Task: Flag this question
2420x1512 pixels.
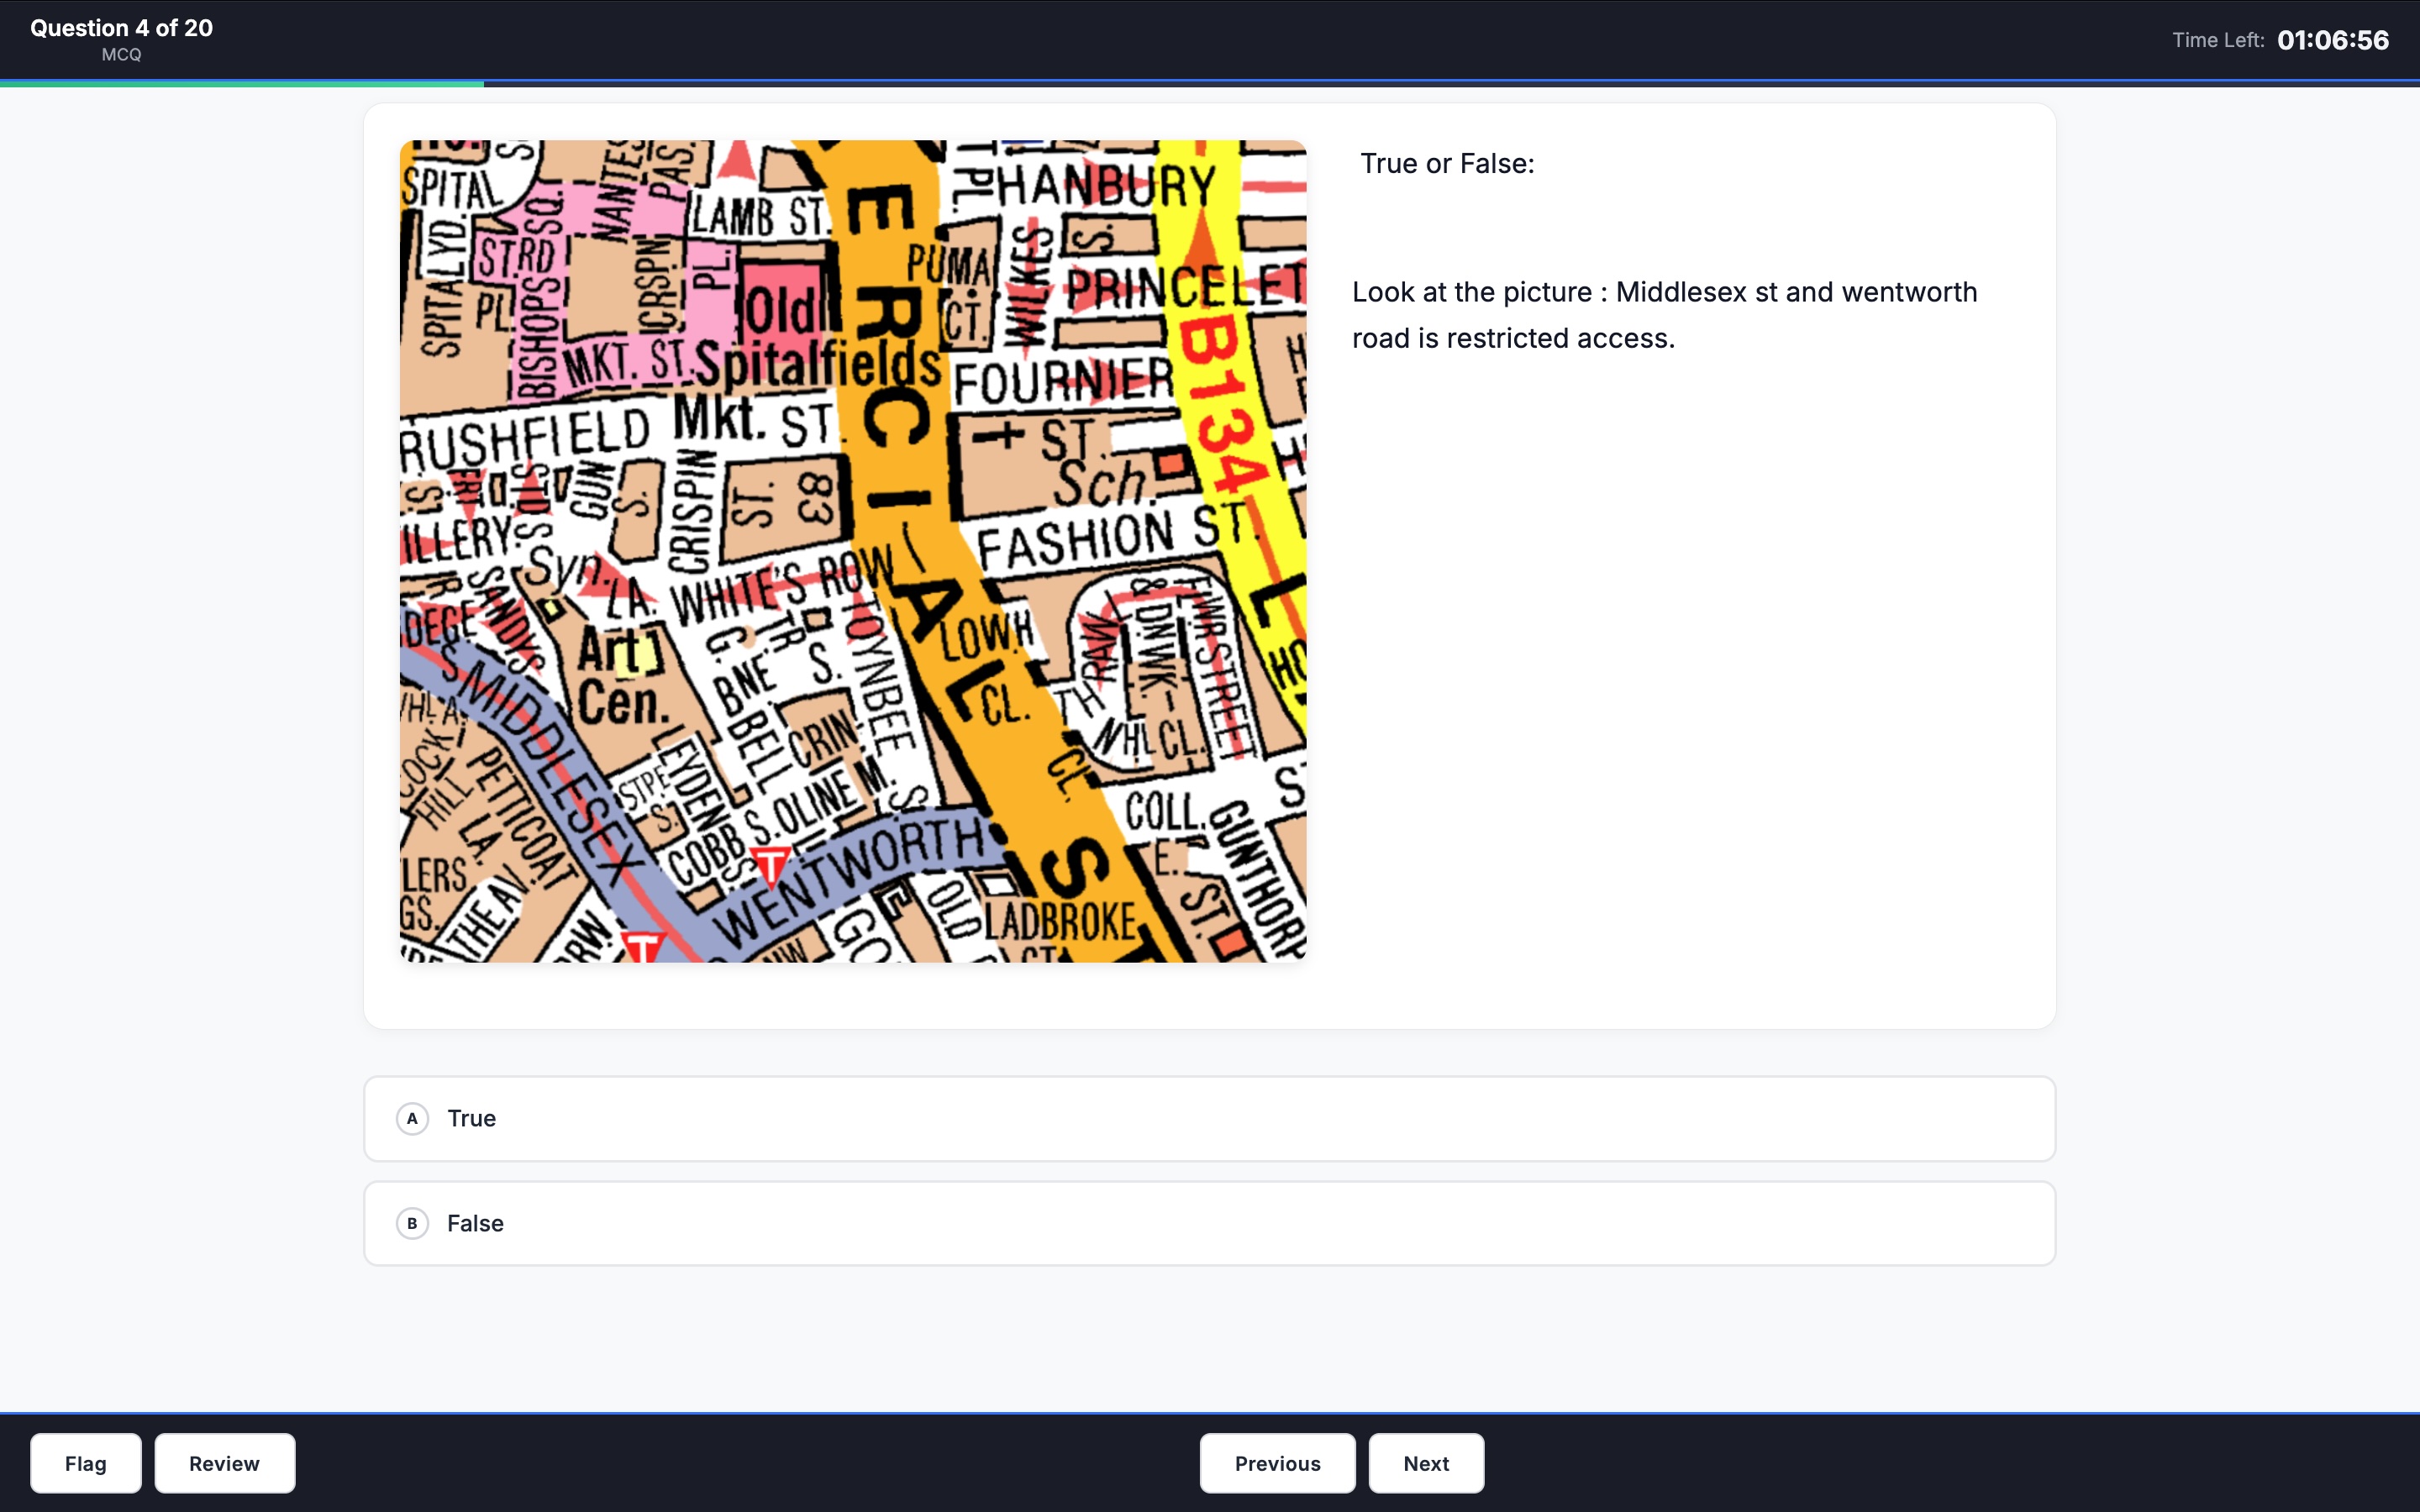Action: point(86,1463)
